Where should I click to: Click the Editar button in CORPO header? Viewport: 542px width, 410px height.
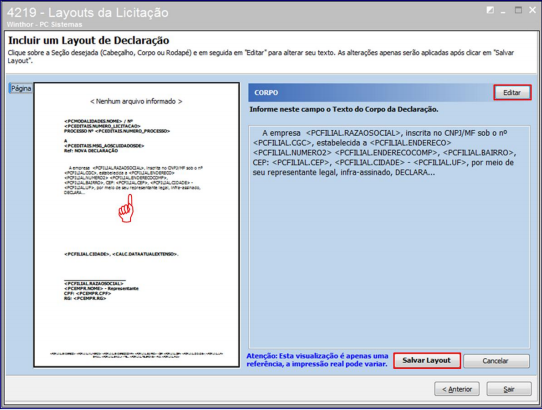tap(512, 93)
